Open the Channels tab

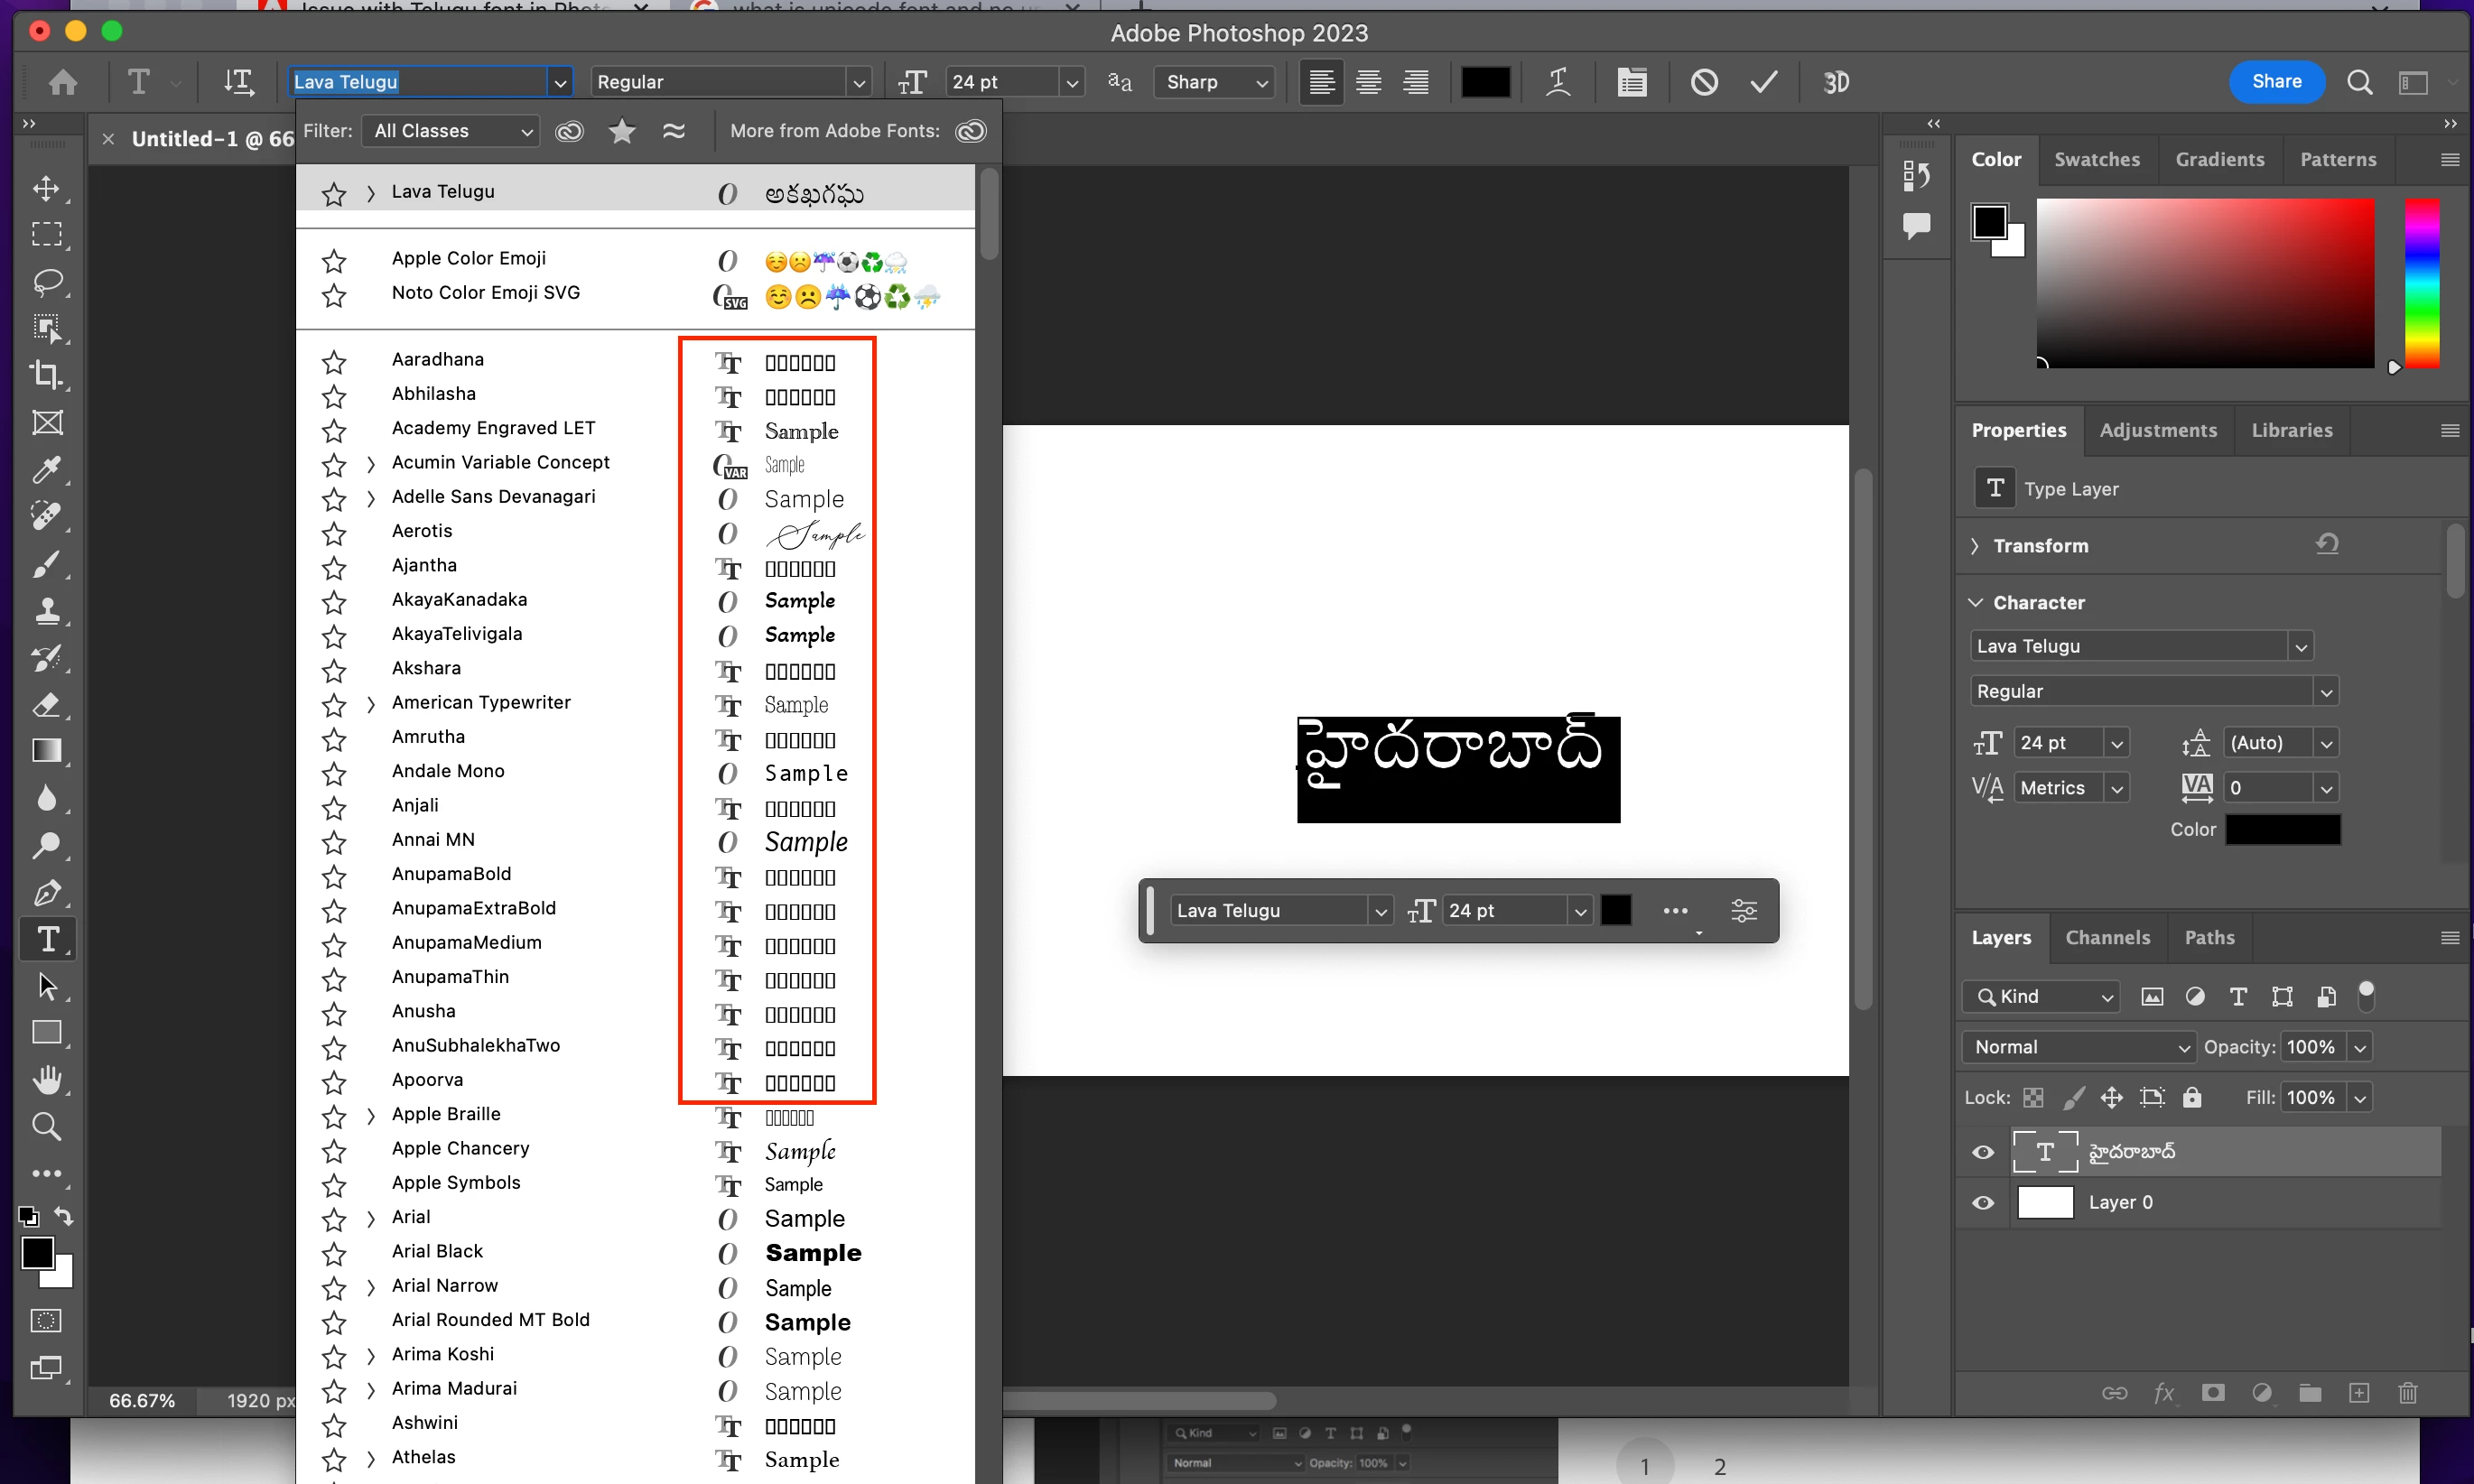point(2107,938)
